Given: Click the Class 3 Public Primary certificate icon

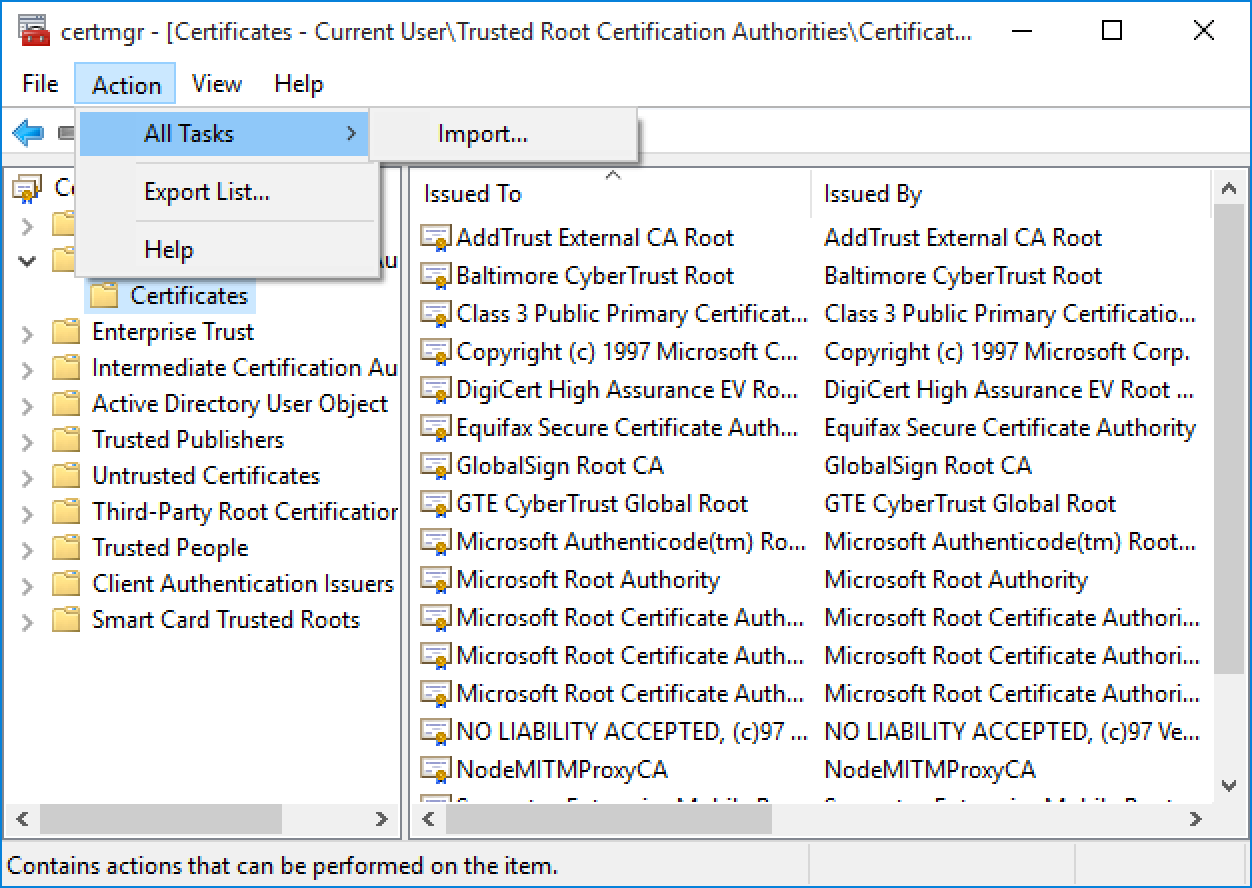Looking at the screenshot, I should click(x=436, y=314).
